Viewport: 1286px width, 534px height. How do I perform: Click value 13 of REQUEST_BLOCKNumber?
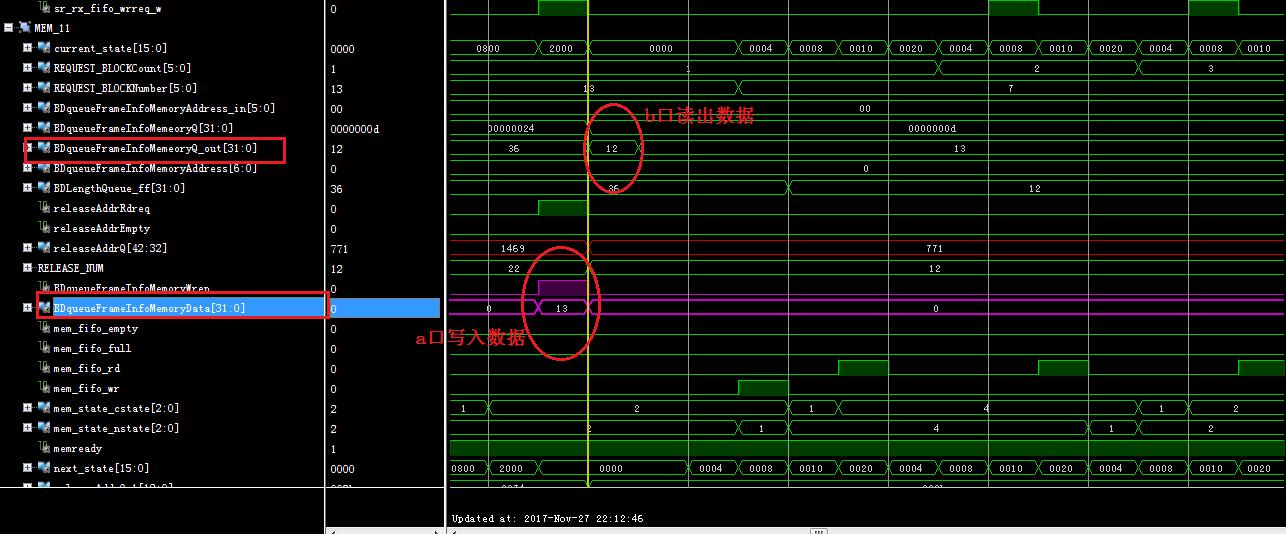coord(336,88)
